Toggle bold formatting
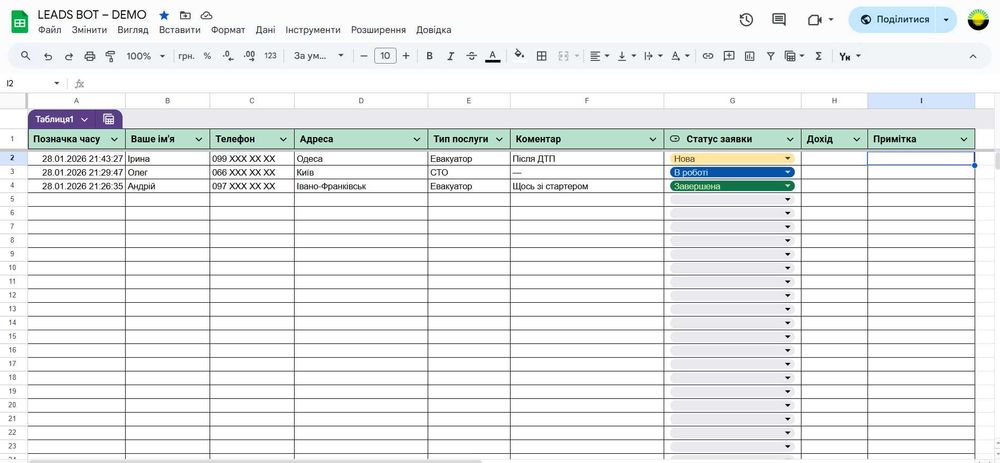Image resolution: width=1000 pixels, height=463 pixels. tap(429, 56)
